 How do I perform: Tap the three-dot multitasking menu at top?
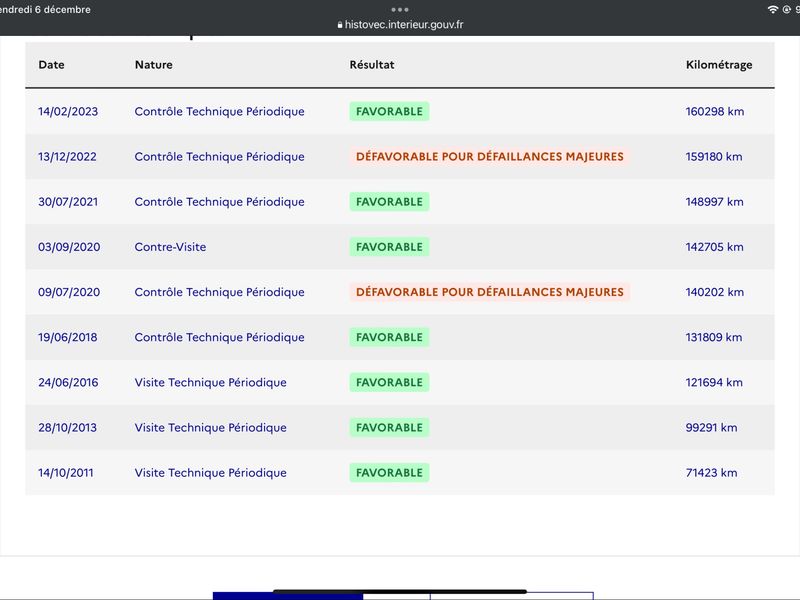[399, 10]
